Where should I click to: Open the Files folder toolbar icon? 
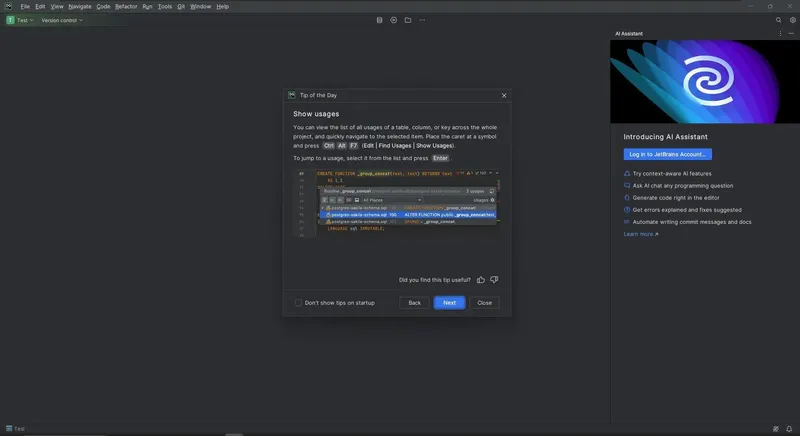coord(408,20)
